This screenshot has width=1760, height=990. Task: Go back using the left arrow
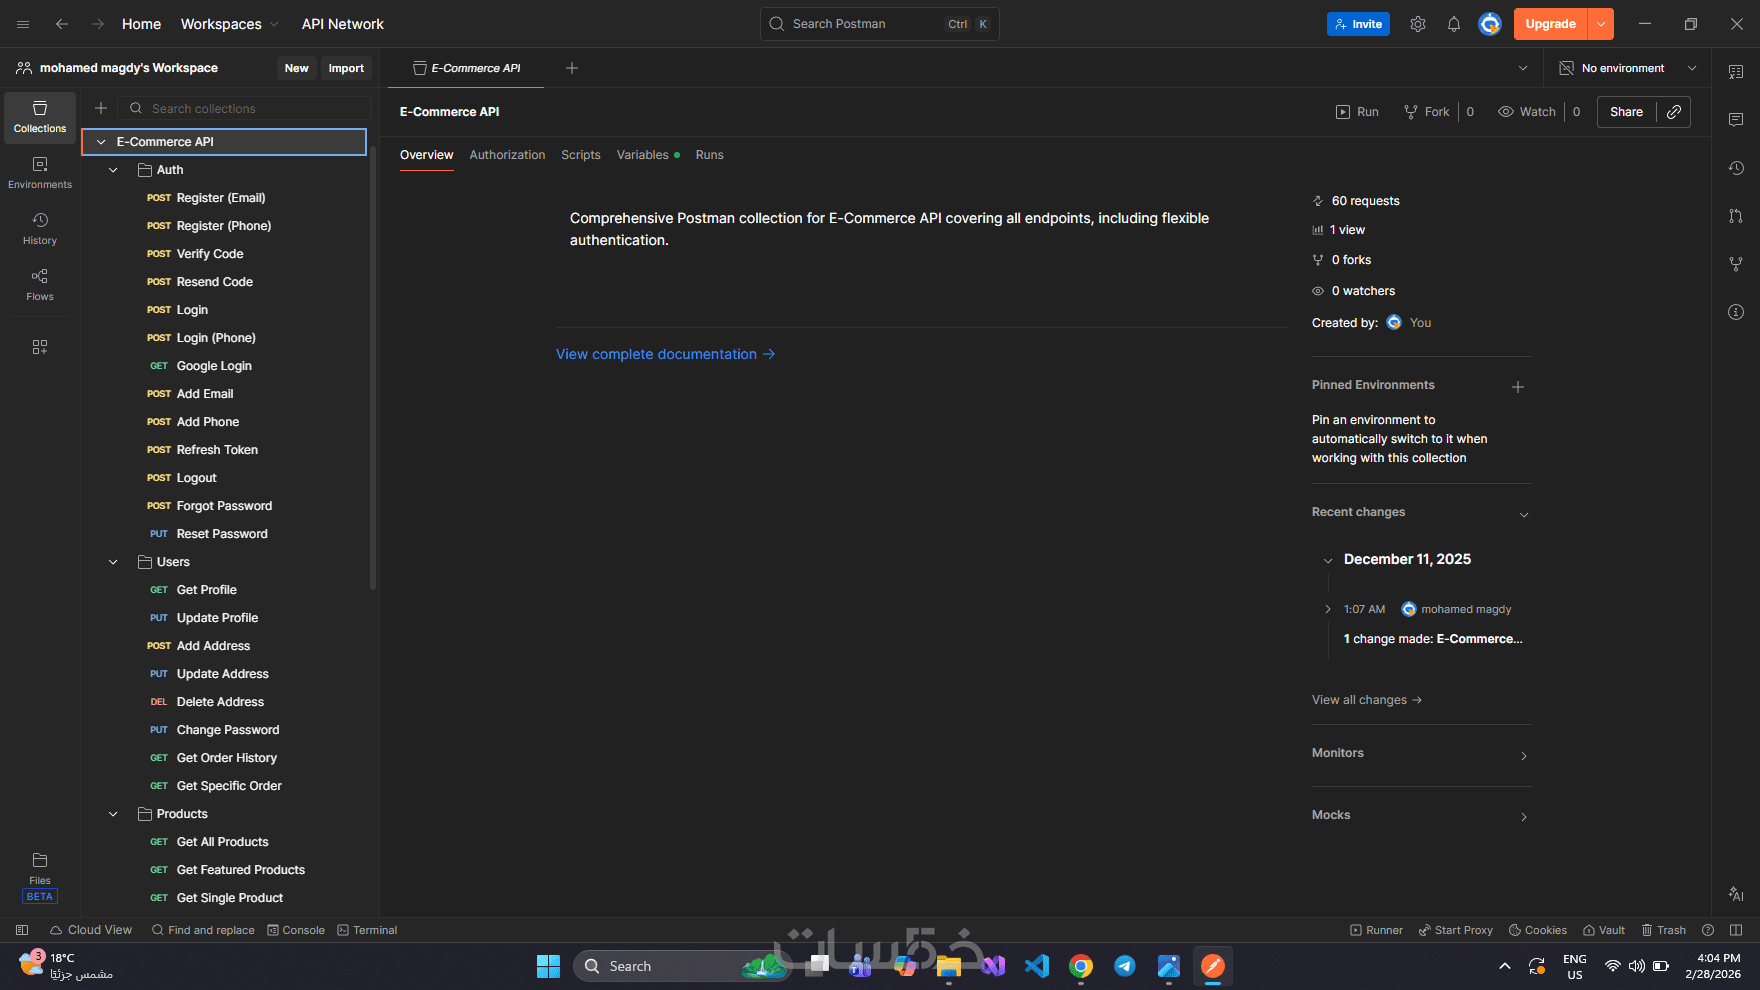(62, 24)
